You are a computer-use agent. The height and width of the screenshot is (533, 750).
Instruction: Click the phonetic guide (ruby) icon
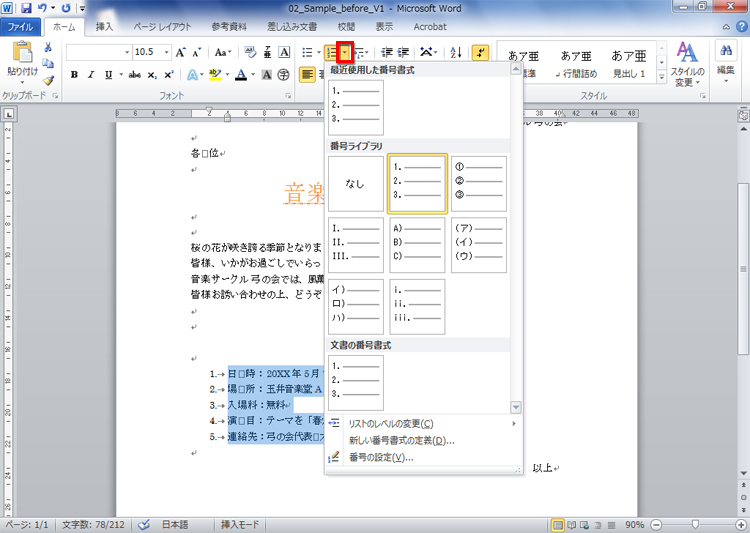[x=267, y=52]
